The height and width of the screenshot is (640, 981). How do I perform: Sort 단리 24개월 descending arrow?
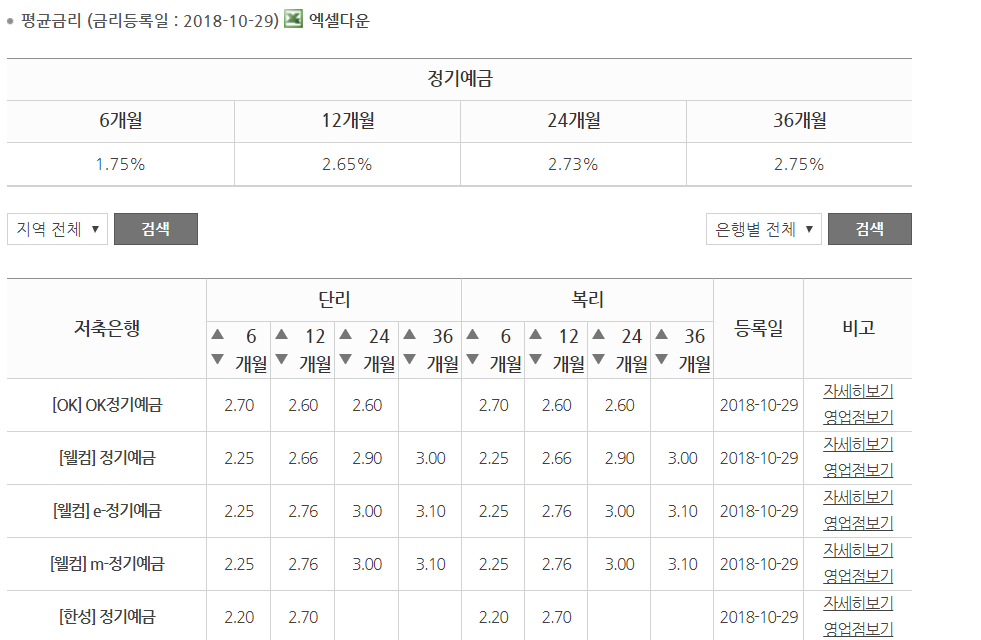[345, 359]
